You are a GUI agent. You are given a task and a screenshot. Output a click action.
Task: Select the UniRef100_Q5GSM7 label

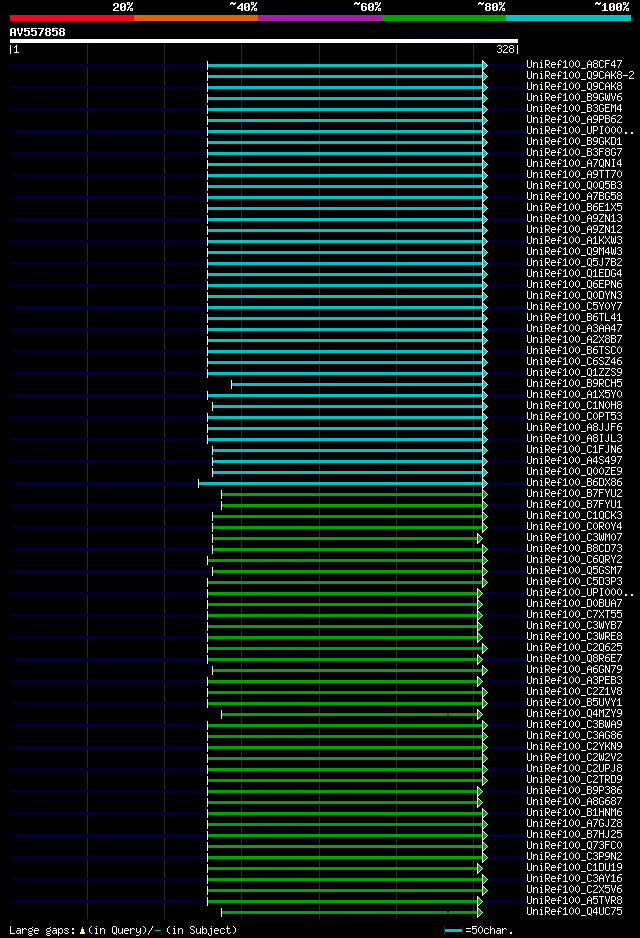pos(574,571)
